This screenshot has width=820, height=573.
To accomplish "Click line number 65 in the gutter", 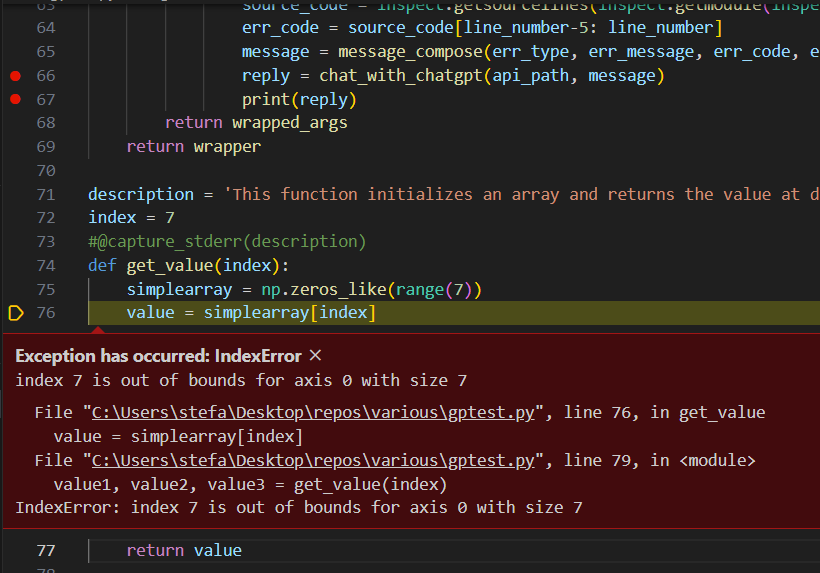I will point(46,52).
